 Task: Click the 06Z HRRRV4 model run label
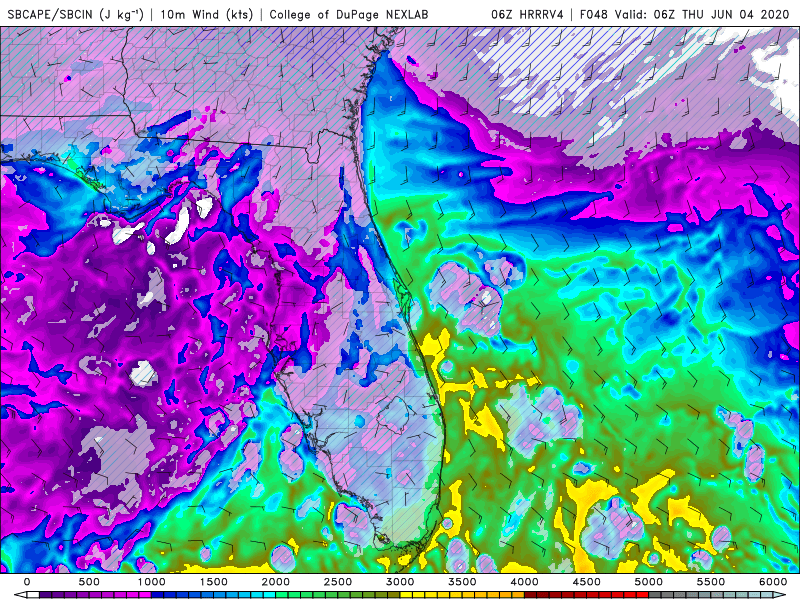pos(527,14)
